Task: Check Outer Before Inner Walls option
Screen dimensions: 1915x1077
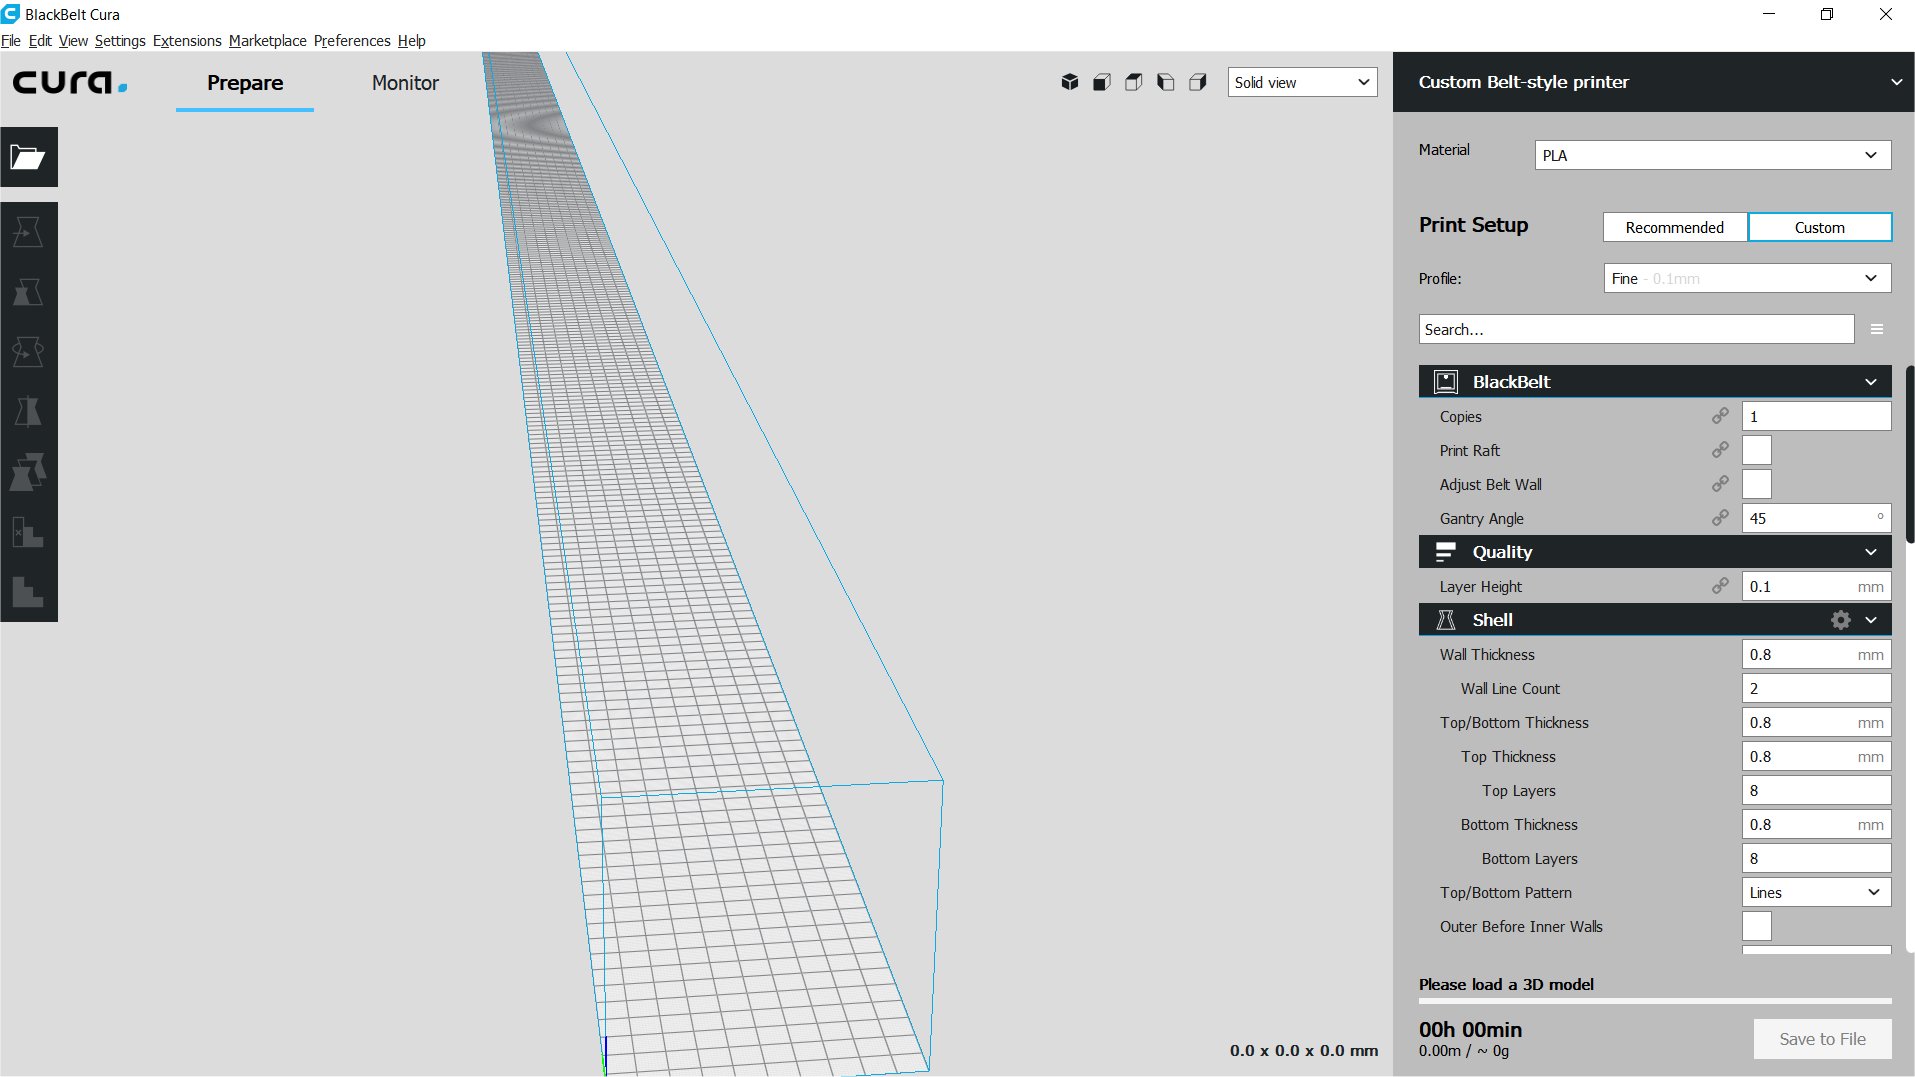Action: tap(1756, 927)
